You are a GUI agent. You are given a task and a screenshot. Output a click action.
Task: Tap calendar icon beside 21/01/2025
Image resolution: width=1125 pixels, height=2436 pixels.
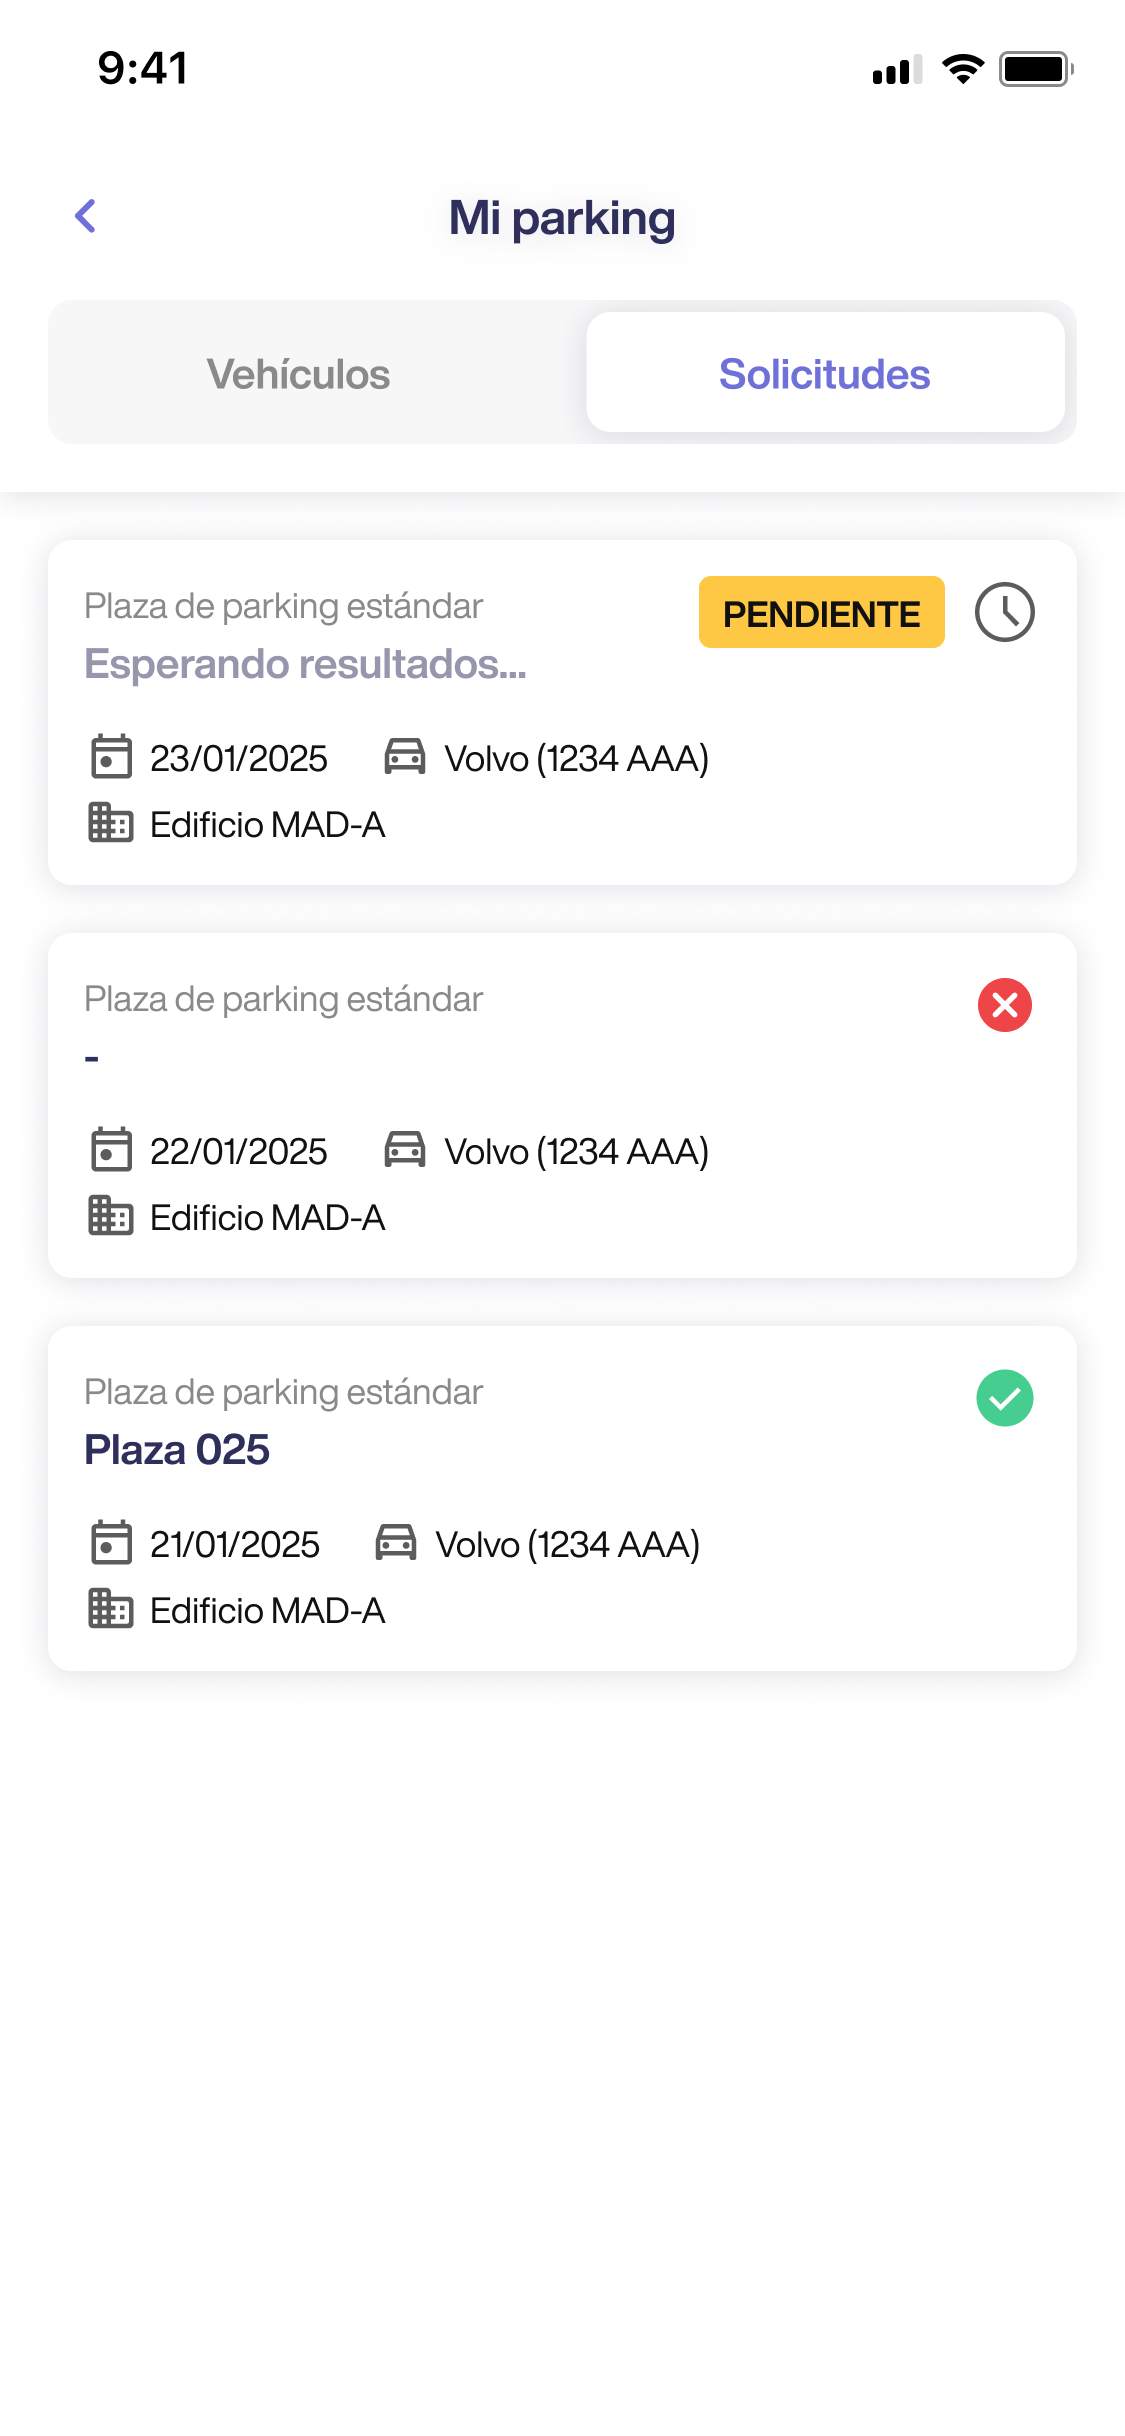click(x=111, y=1543)
